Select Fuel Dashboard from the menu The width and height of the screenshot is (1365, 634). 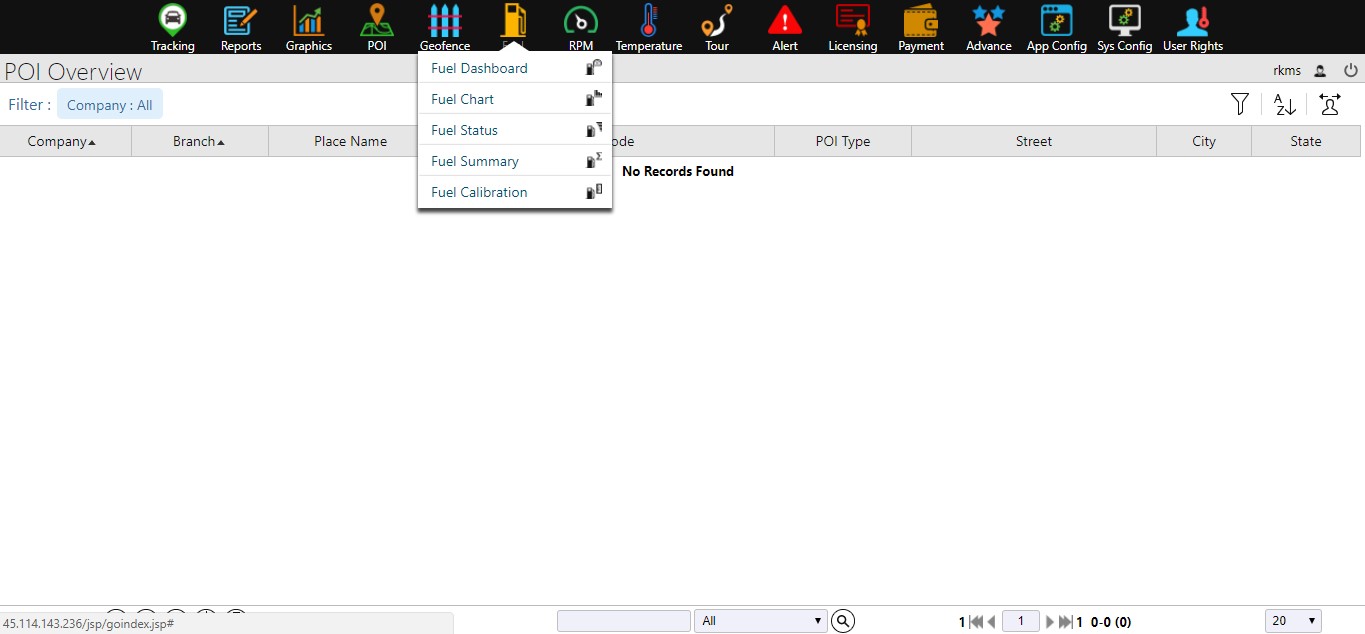[x=479, y=68]
